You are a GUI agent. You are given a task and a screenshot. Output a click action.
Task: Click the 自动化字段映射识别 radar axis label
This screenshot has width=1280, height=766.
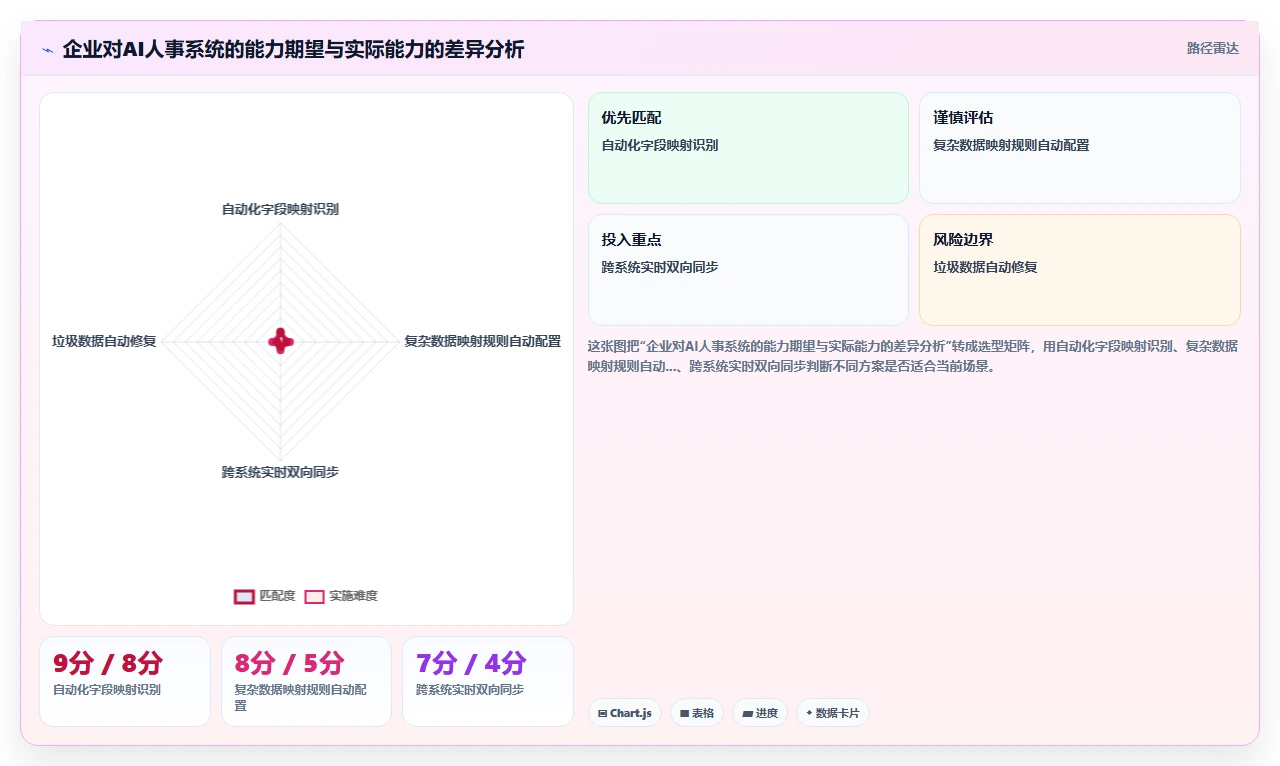280,209
